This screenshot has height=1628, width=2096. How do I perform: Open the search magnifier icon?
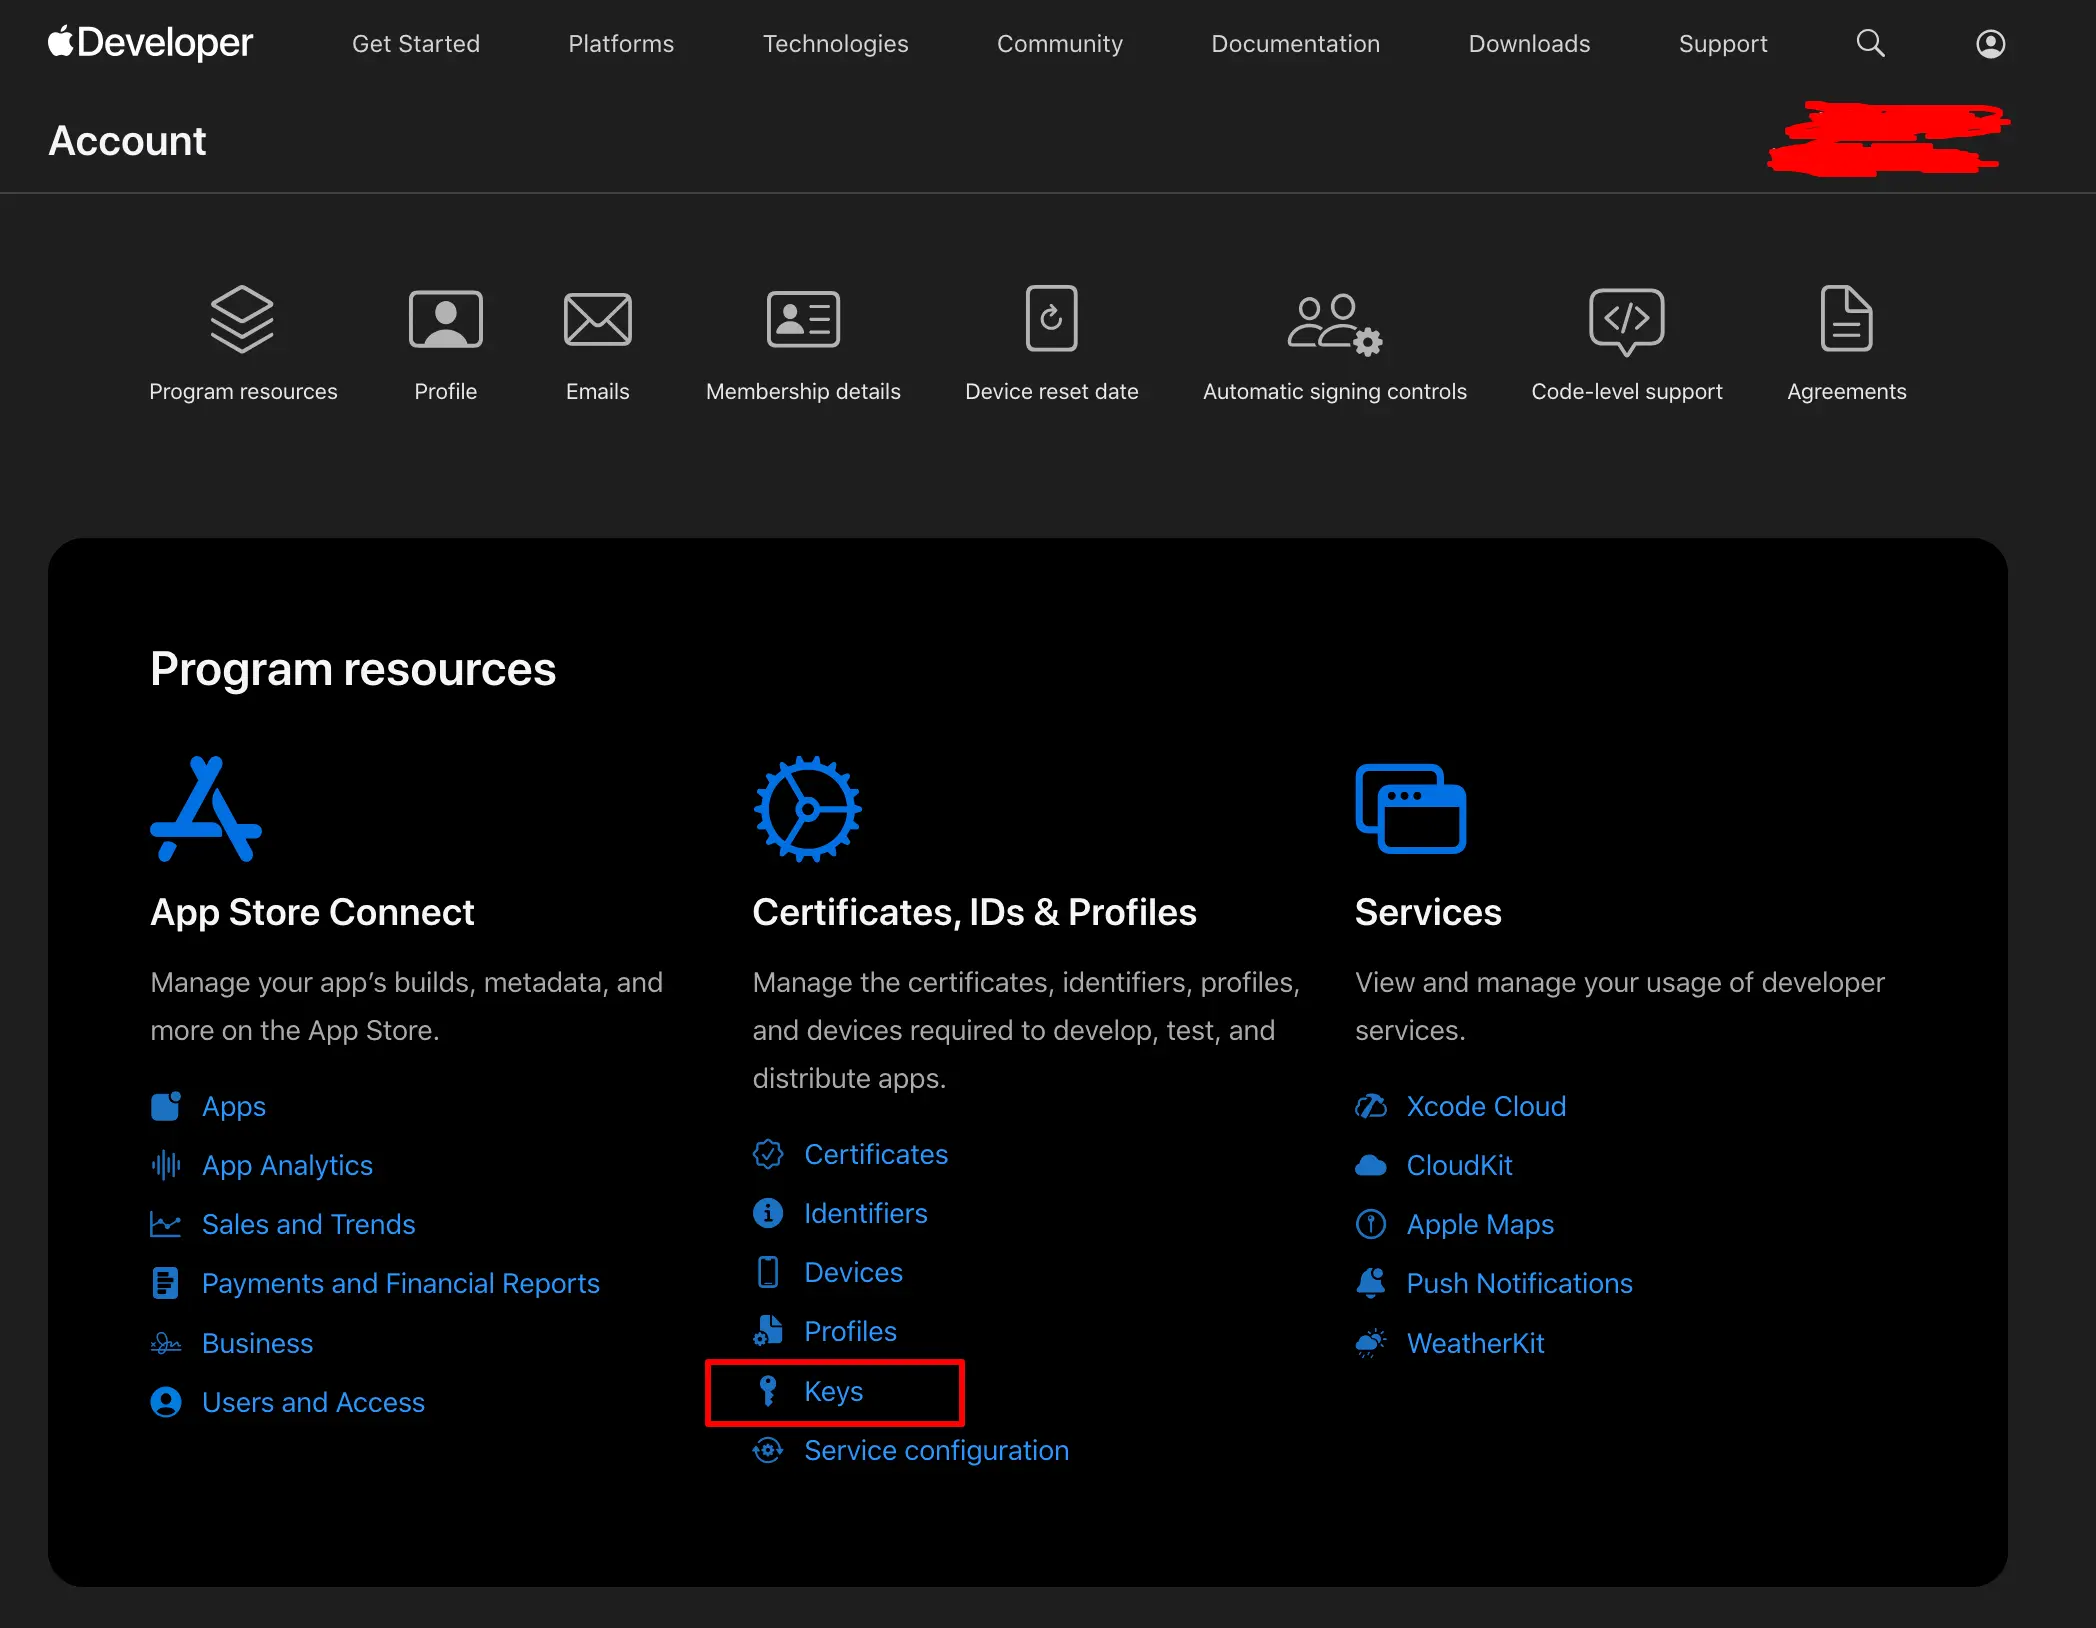pyautogui.click(x=1870, y=43)
